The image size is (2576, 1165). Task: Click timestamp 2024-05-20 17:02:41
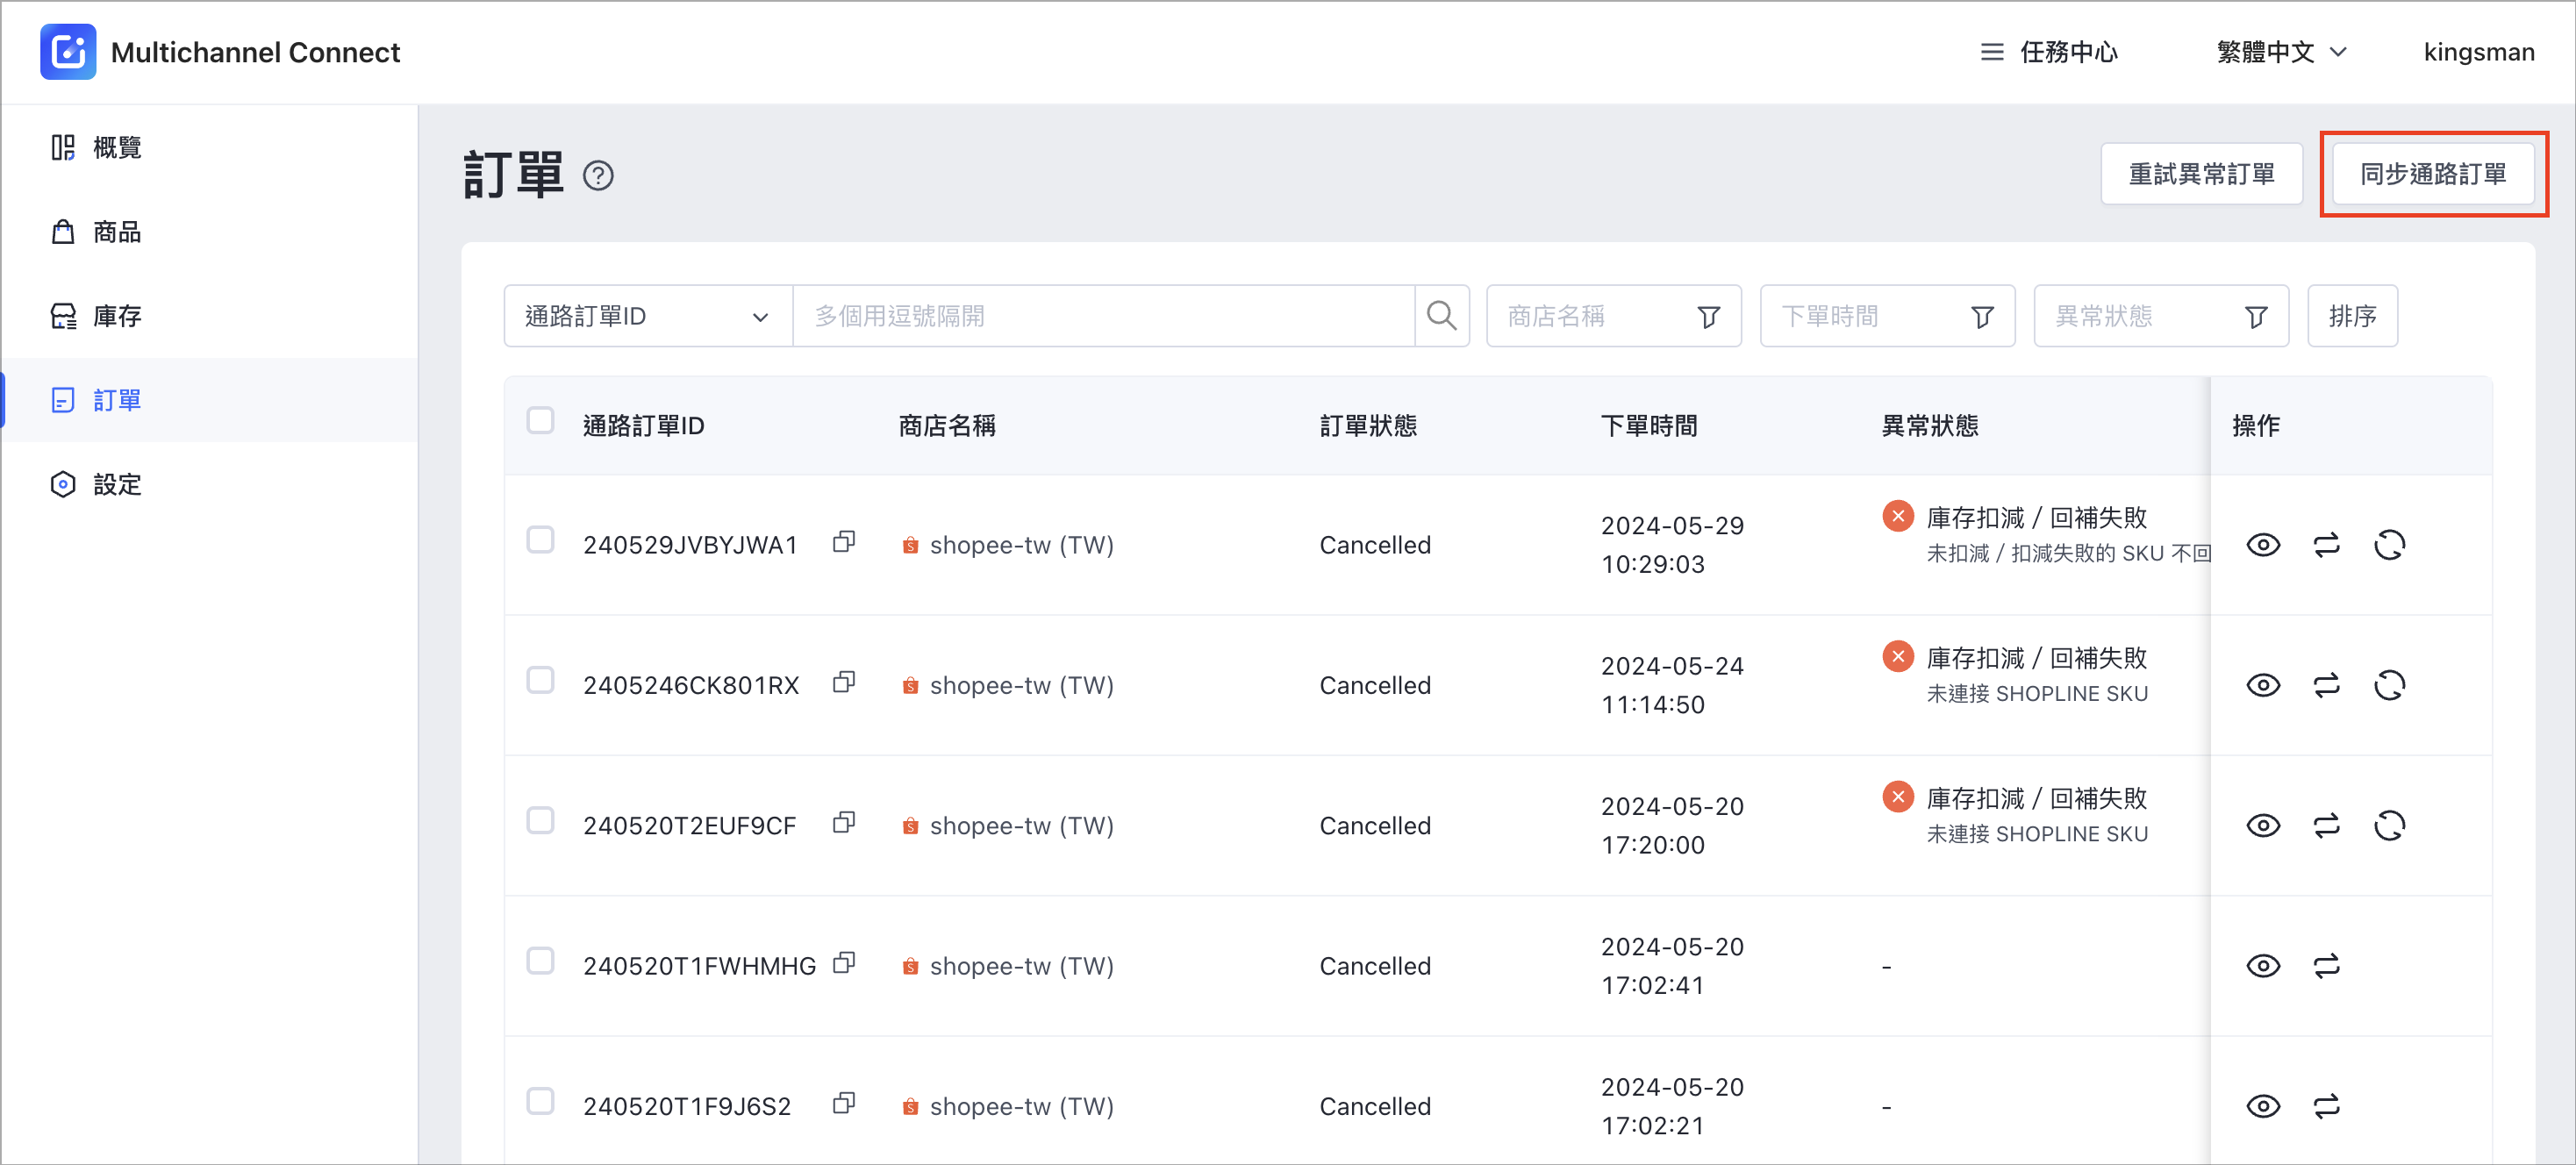[1672, 966]
